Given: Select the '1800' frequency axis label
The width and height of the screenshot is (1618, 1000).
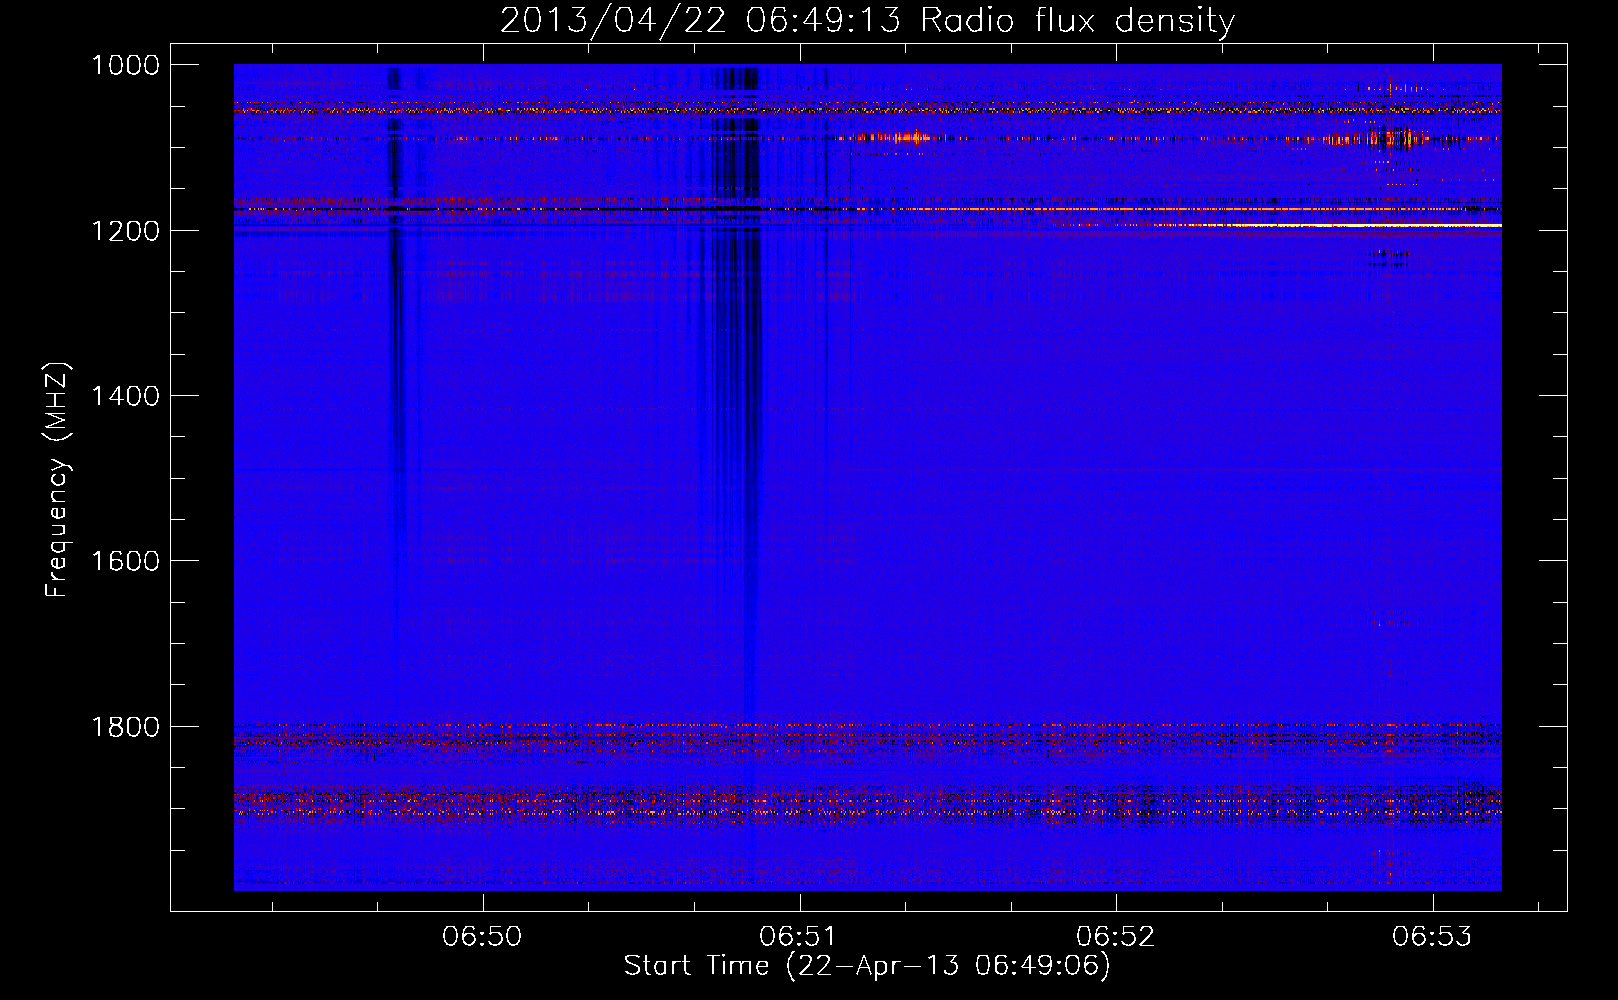Looking at the screenshot, I should [125, 727].
